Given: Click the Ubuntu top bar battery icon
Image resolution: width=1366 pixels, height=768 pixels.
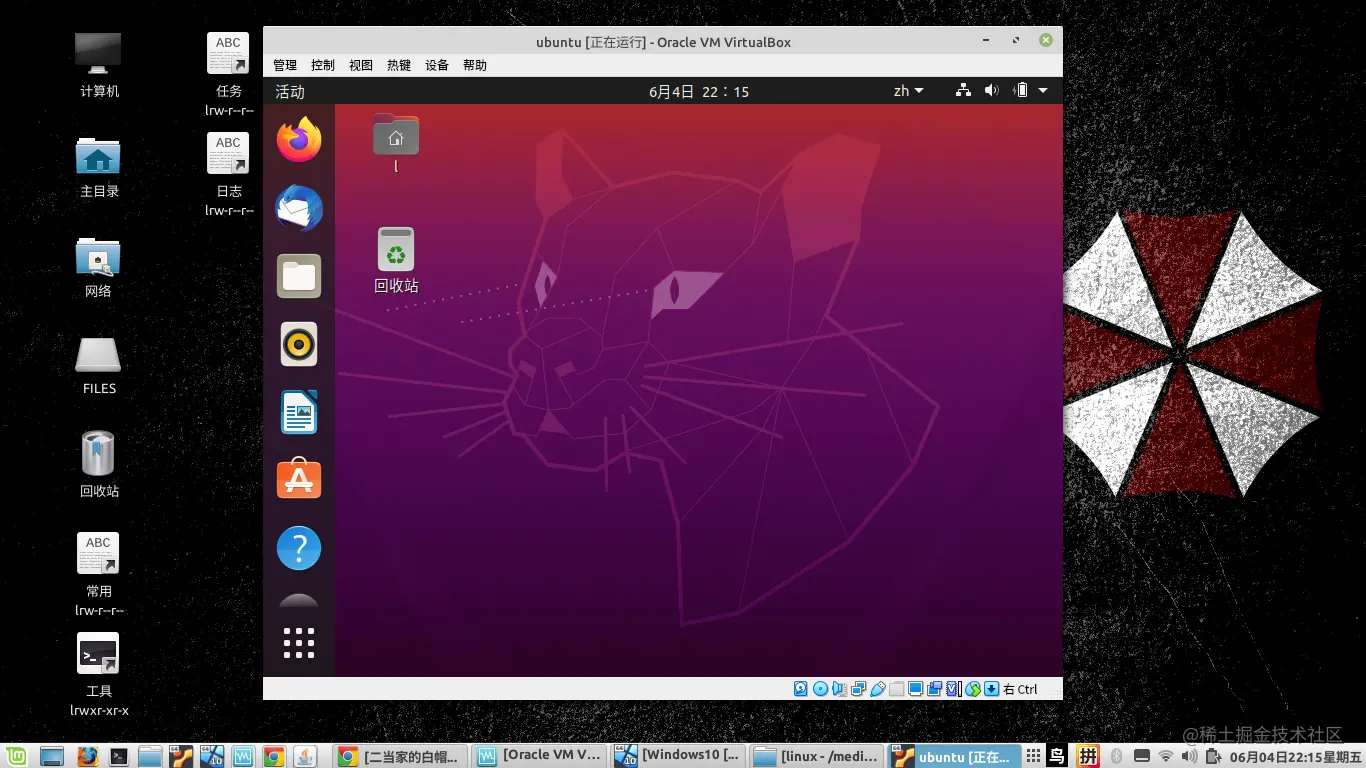Looking at the screenshot, I should [1020, 91].
